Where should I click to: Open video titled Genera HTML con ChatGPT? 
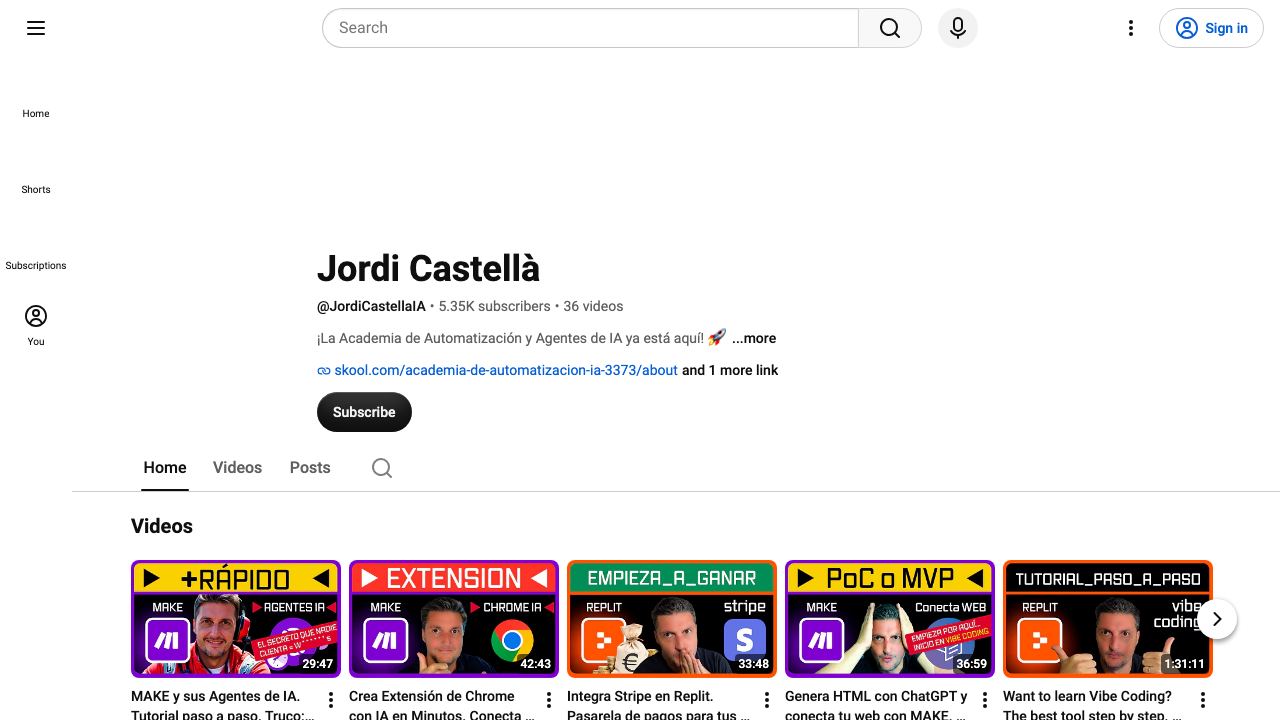tap(877, 705)
